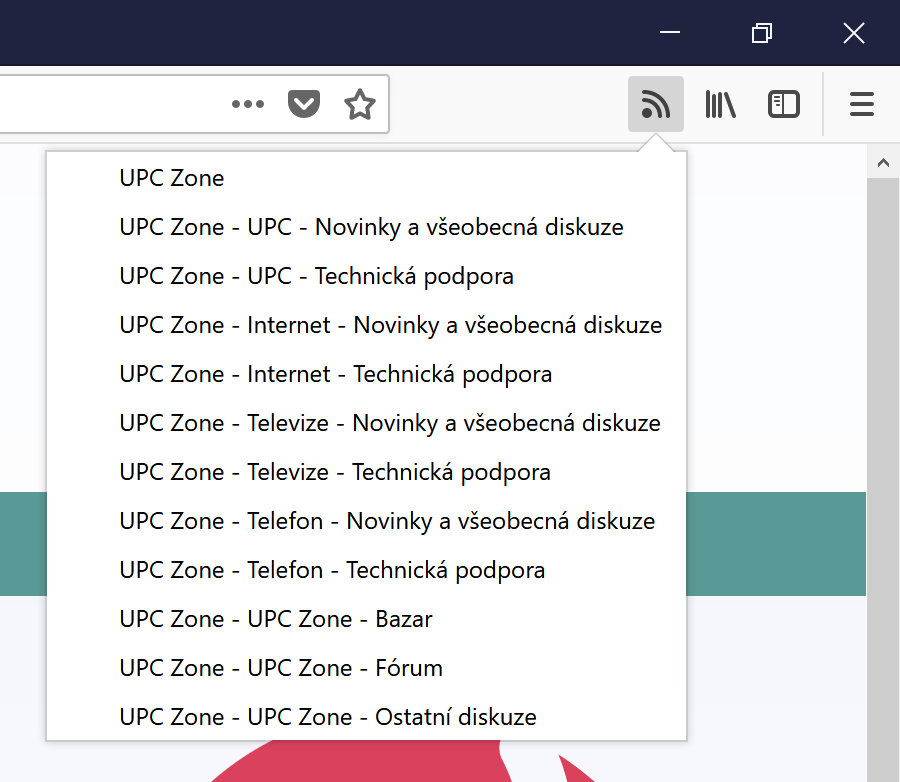This screenshot has width=900, height=782.
Task: Open the Library bookshelf icon
Action: pyautogui.click(x=720, y=104)
